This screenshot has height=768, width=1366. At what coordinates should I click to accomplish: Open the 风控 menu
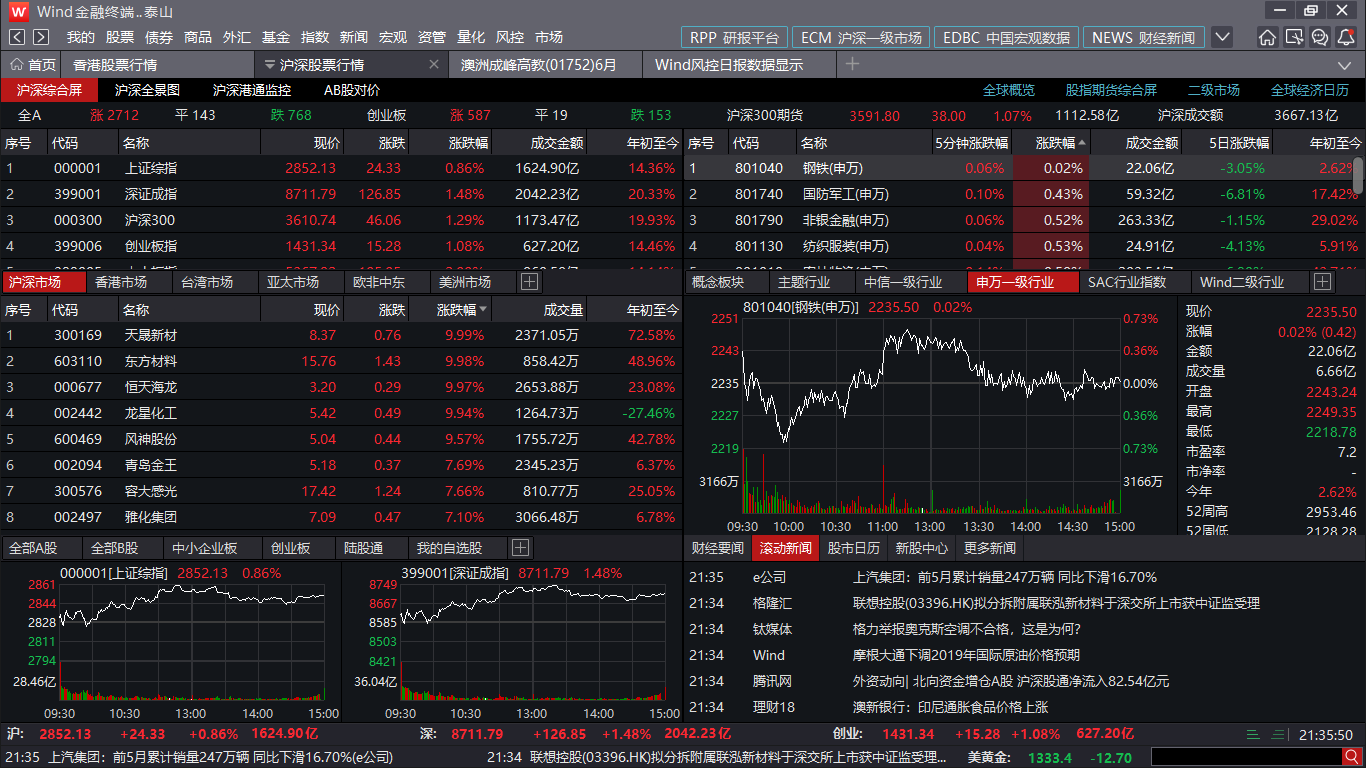point(510,37)
